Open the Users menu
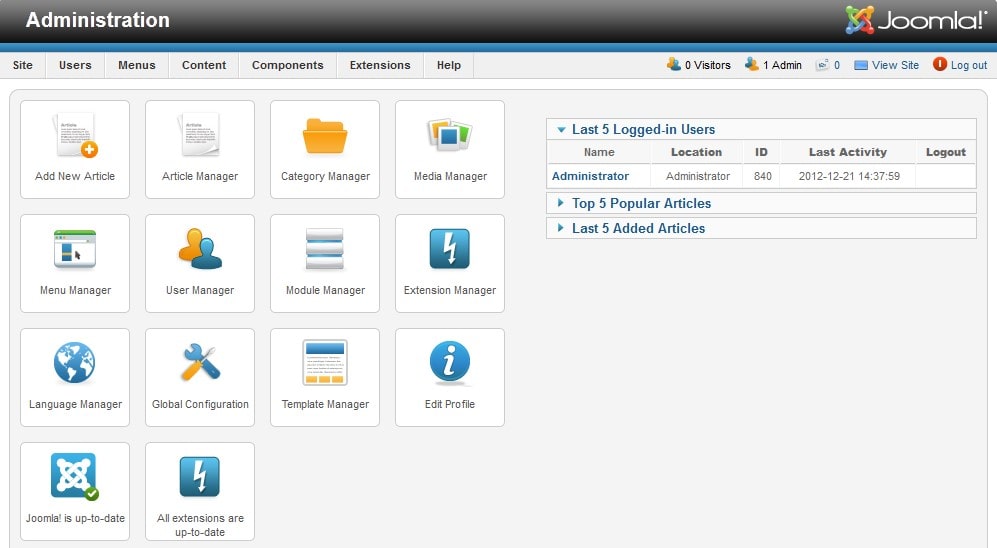The height and width of the screenshot is (548, 997). [75, 65]
